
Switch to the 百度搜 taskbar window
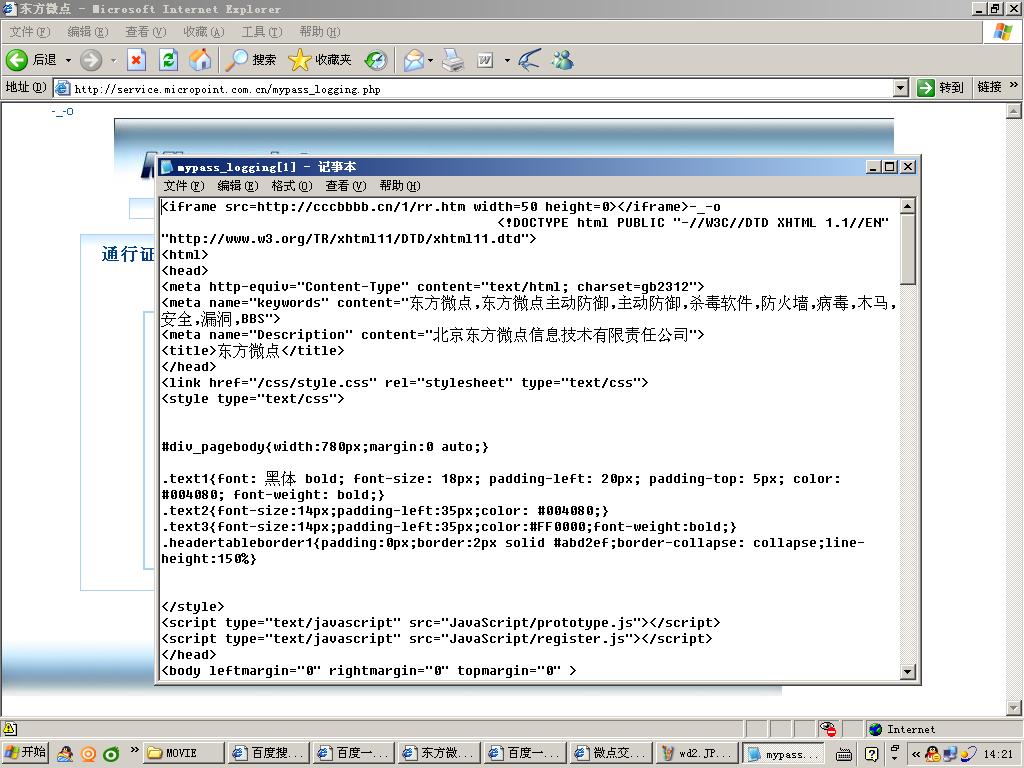tap(268, 754)
